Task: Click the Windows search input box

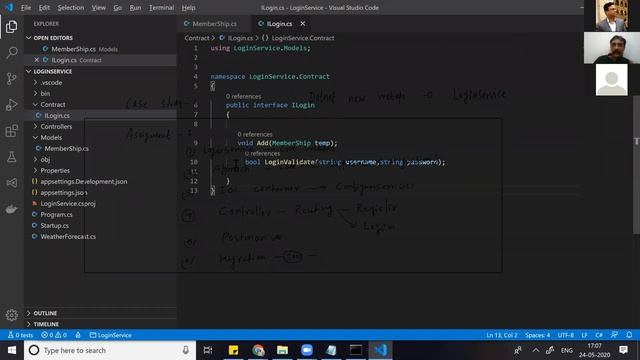Action: pyautogui.click(x=110, y=350)
